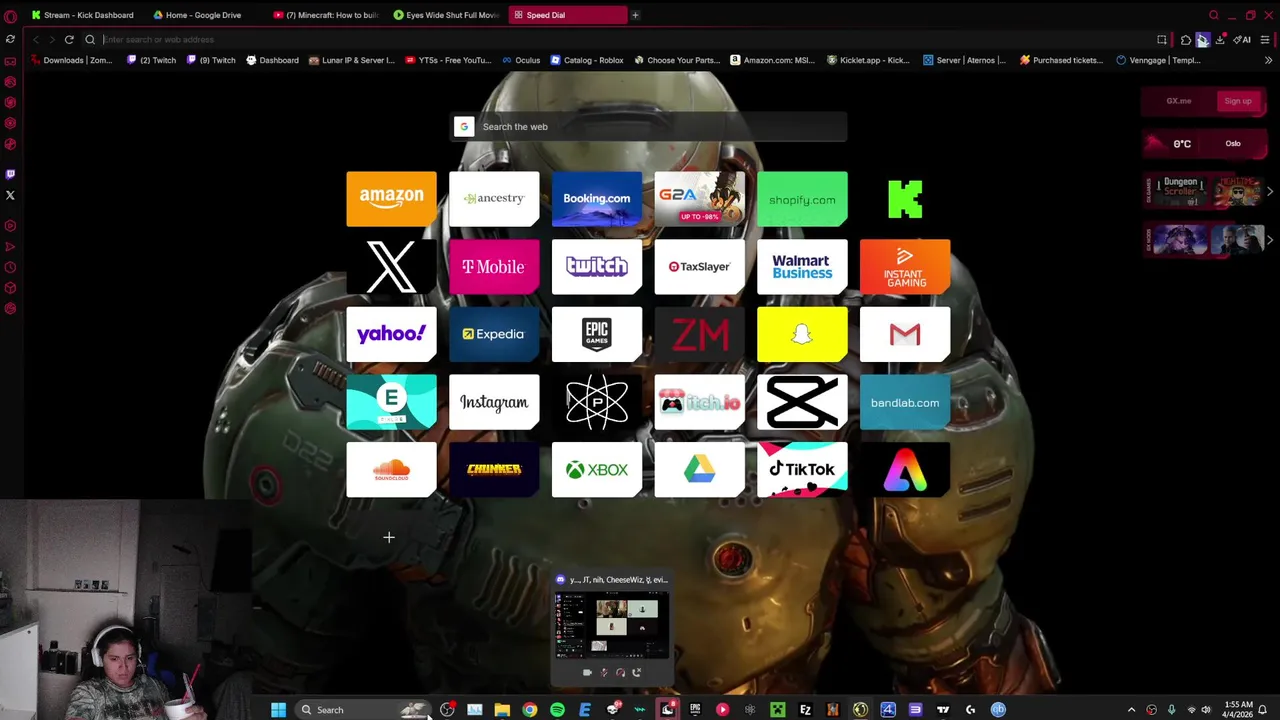The width and height of the screenshot is (1280, 720).
Task: Open the itch.io speed dial tile
Action: (700, 402)
